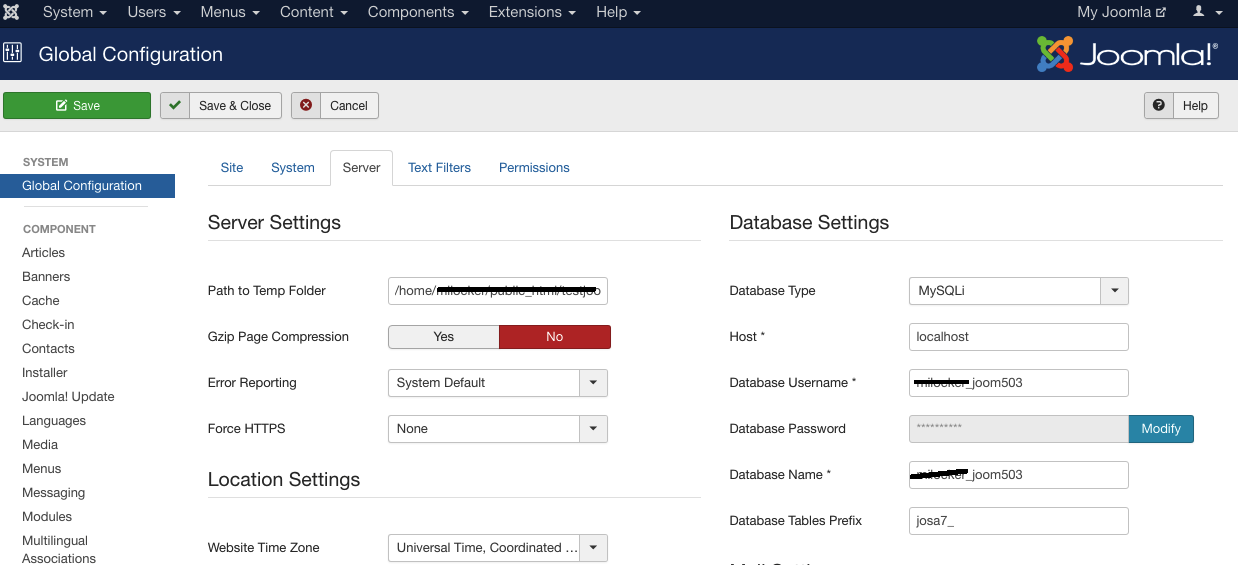Click the Database Tables Prefix field
This screenshot has width=1238, height=565.
pyautogui.click(x=1018, y=521)
